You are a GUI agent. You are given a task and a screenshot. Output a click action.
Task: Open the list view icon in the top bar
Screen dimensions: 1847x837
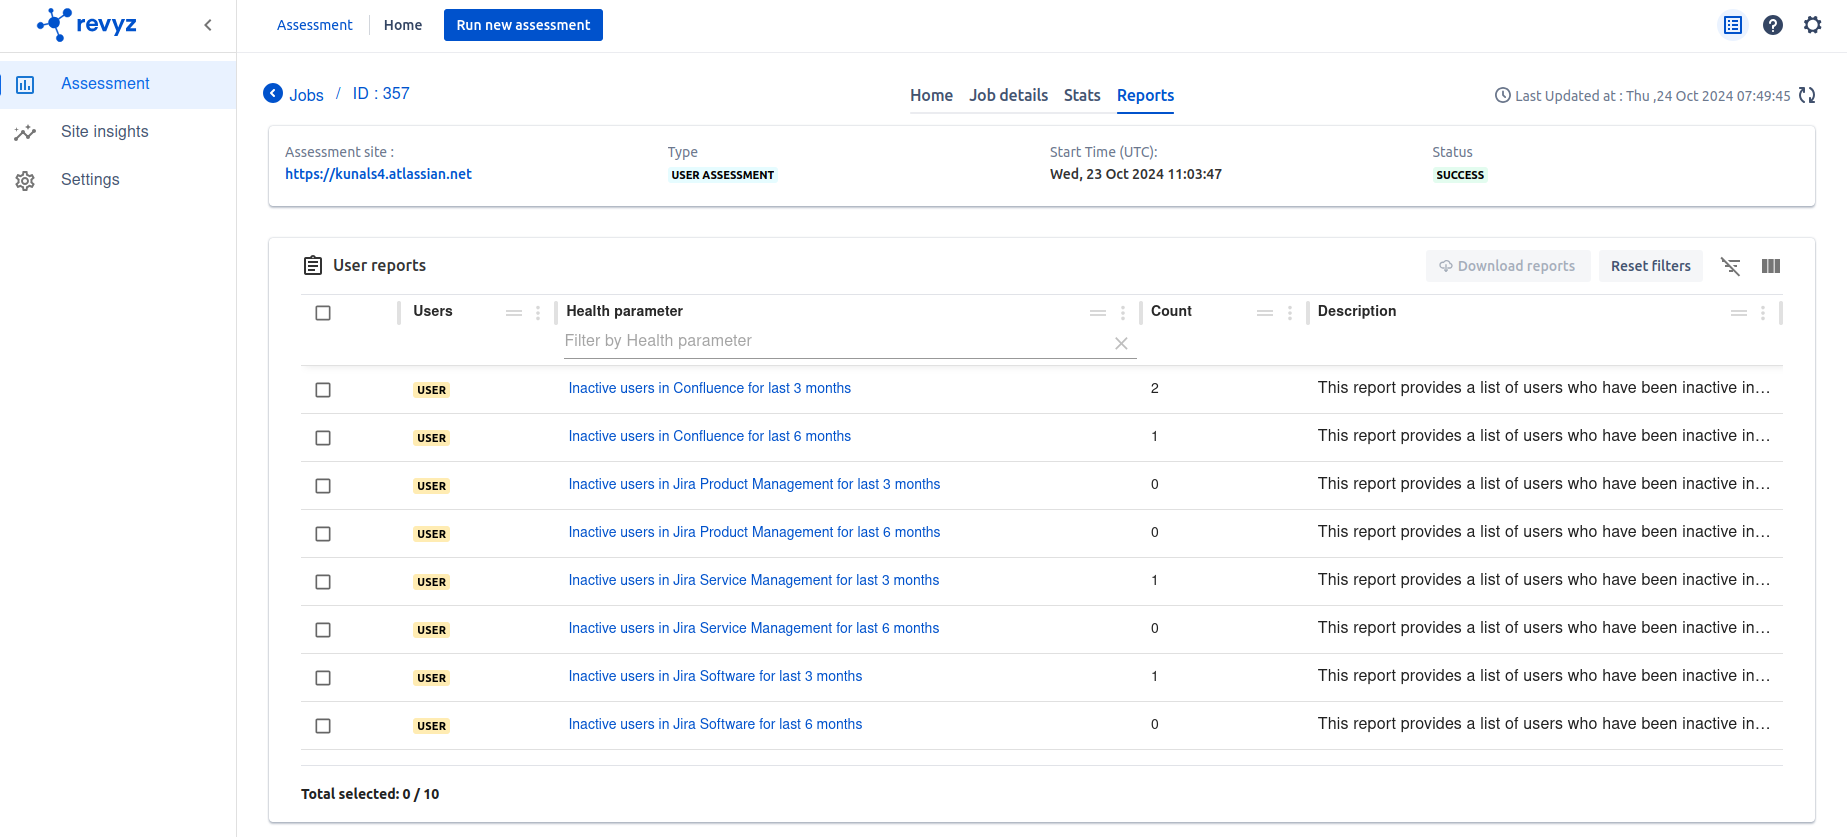[x=1733, y=25]
